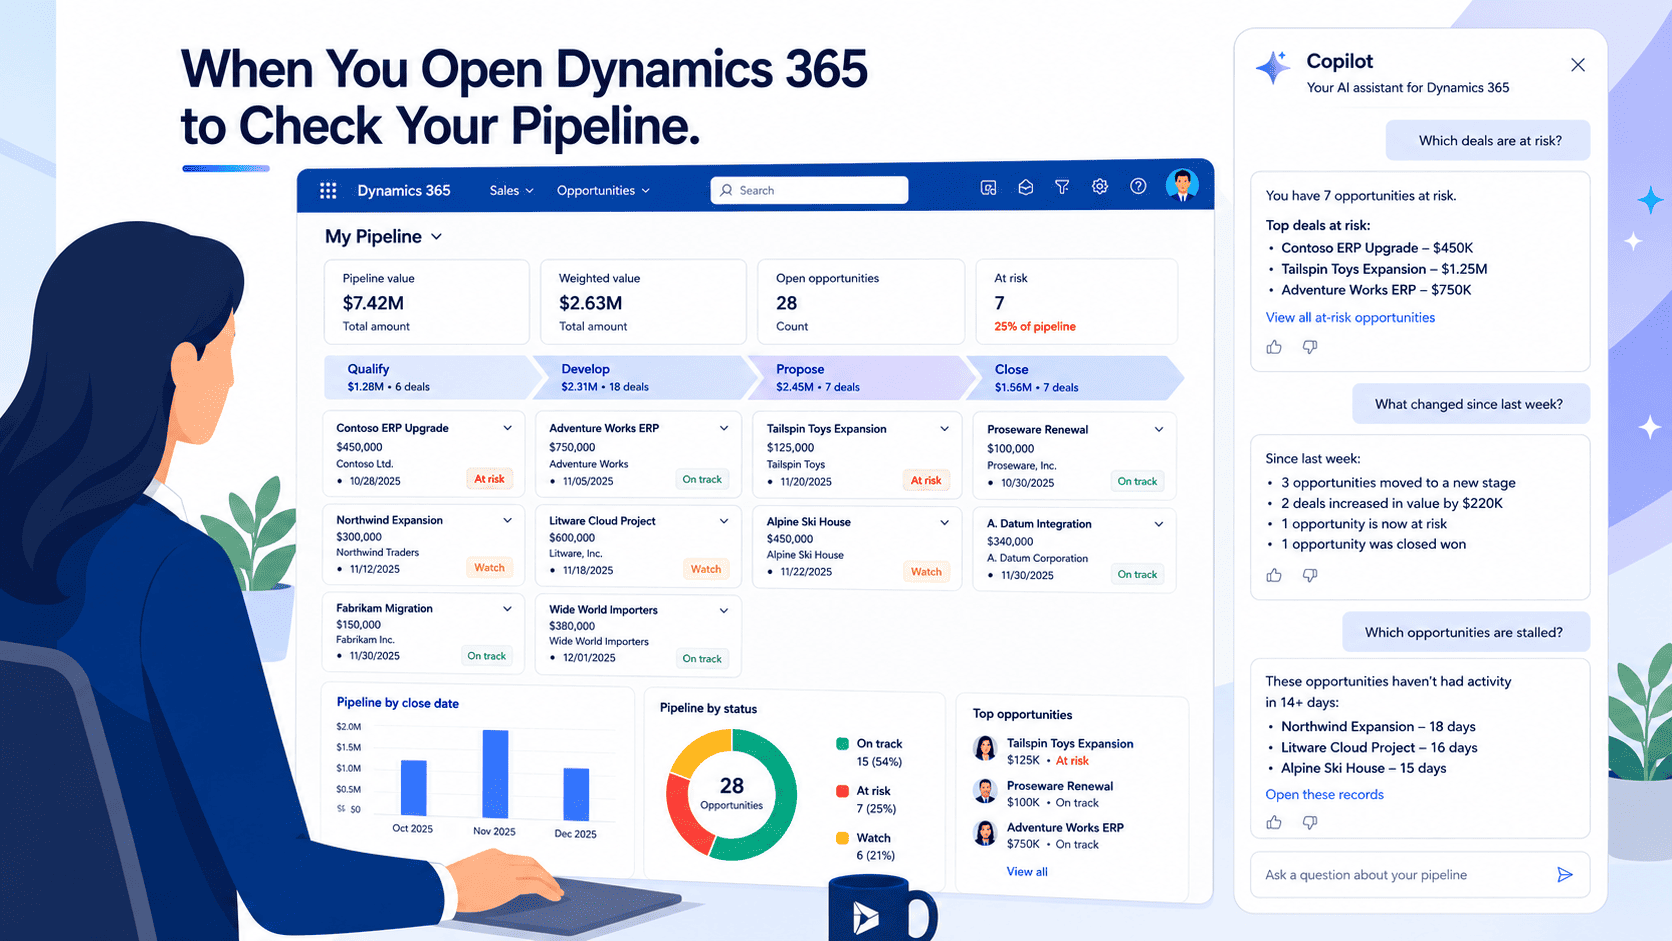
Task: Click the help question mark icon
Action: tap(1138, 186)
